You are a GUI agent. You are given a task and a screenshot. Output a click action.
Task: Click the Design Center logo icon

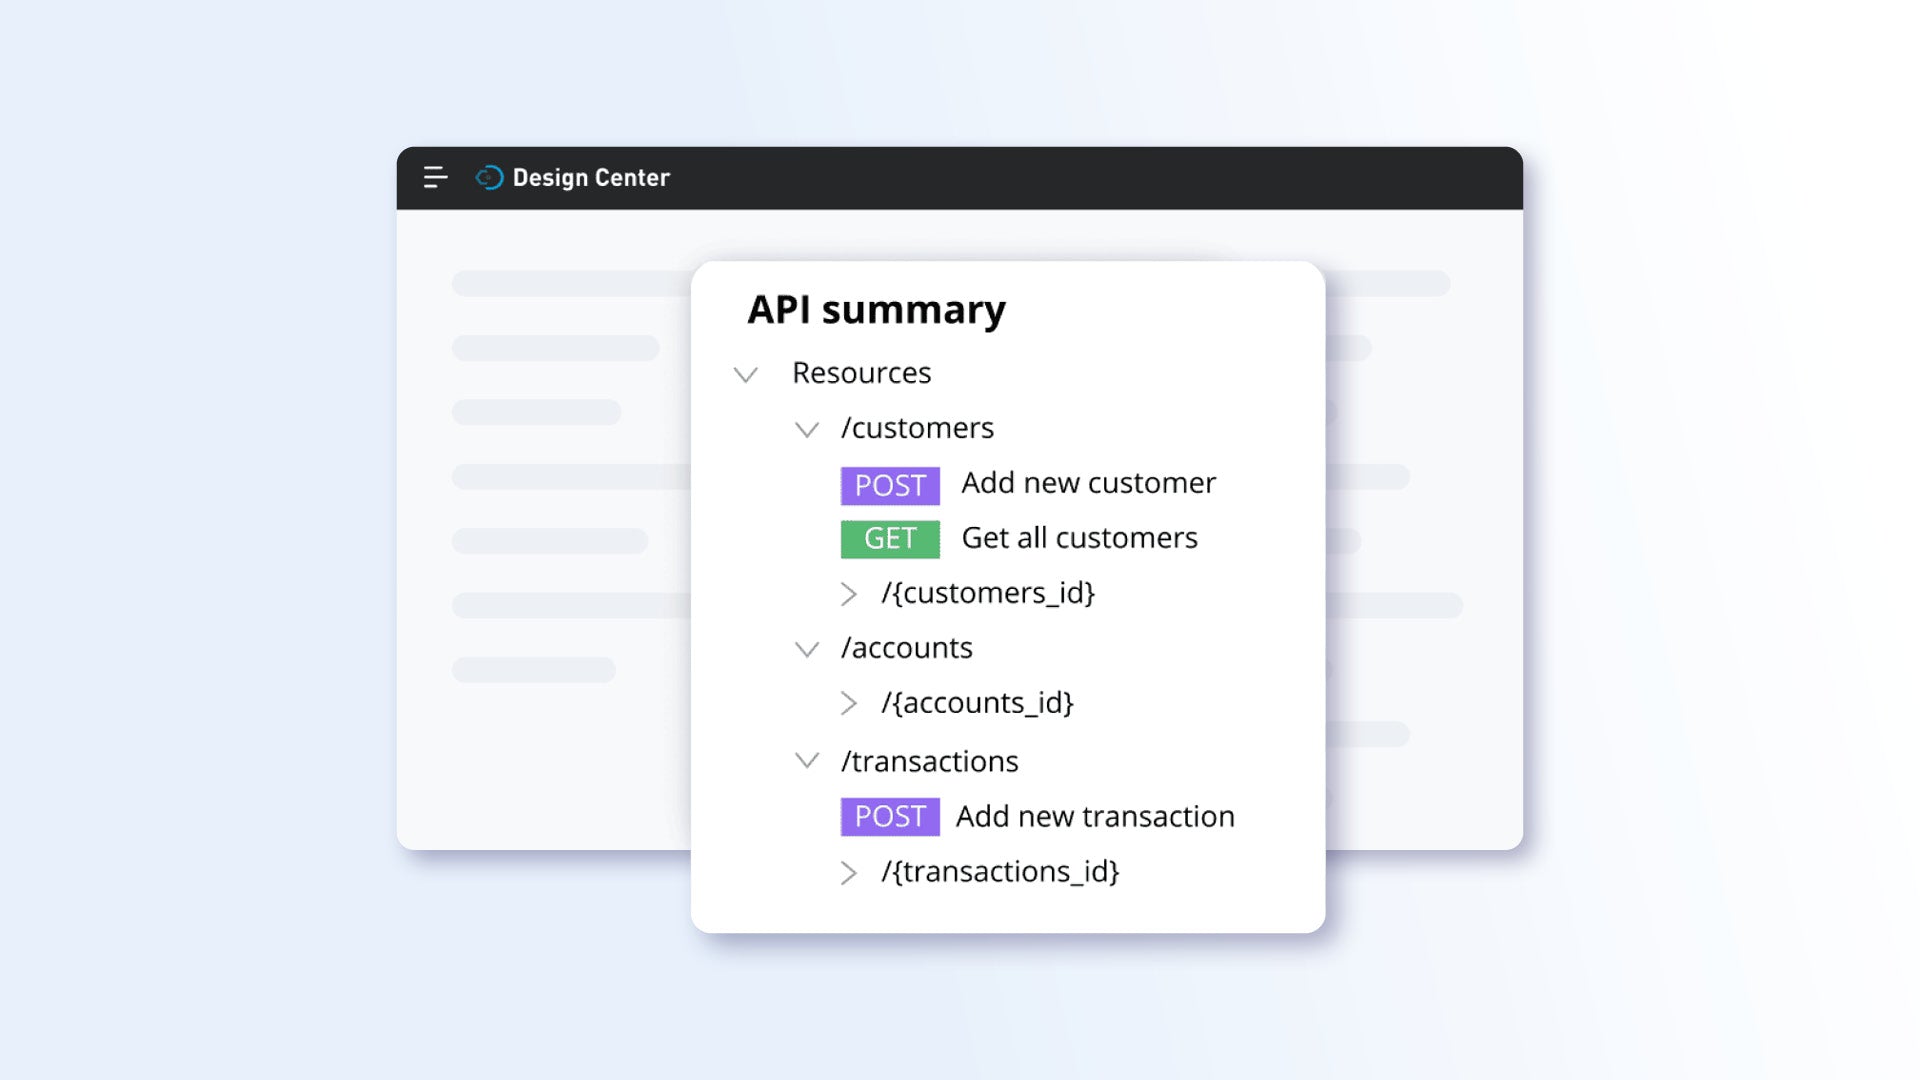click(x=489, y=178)
